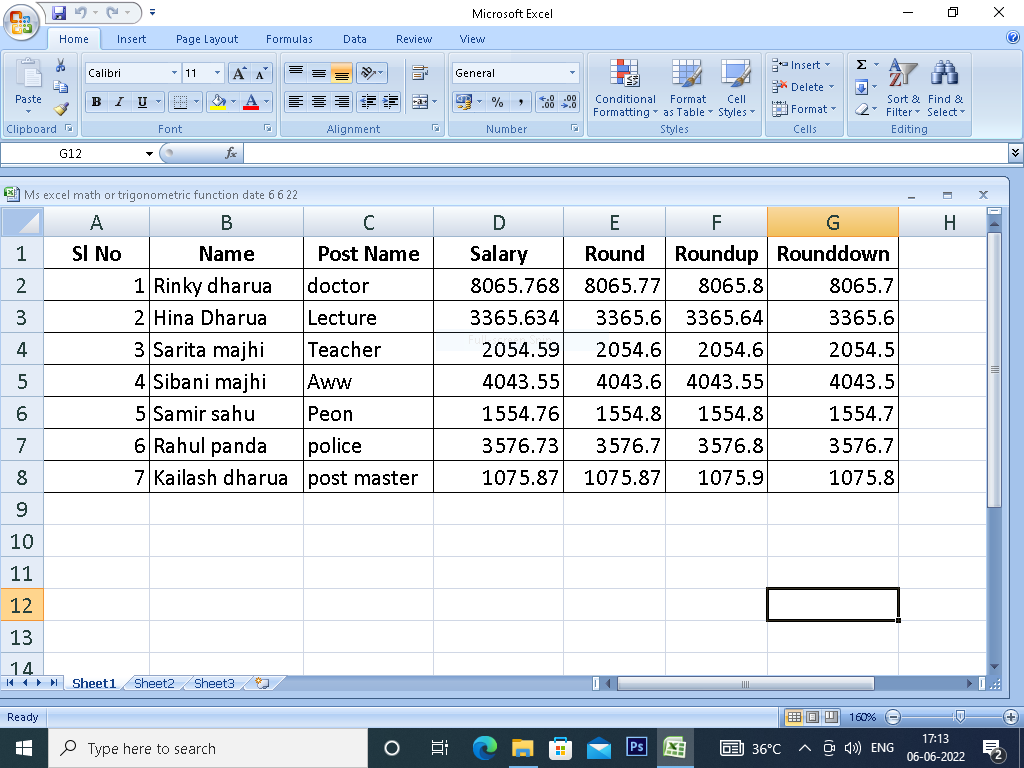Screen dimensions: 1024x768
Task: Click the AutoSum sigma icon
Action: pos(861,65)
